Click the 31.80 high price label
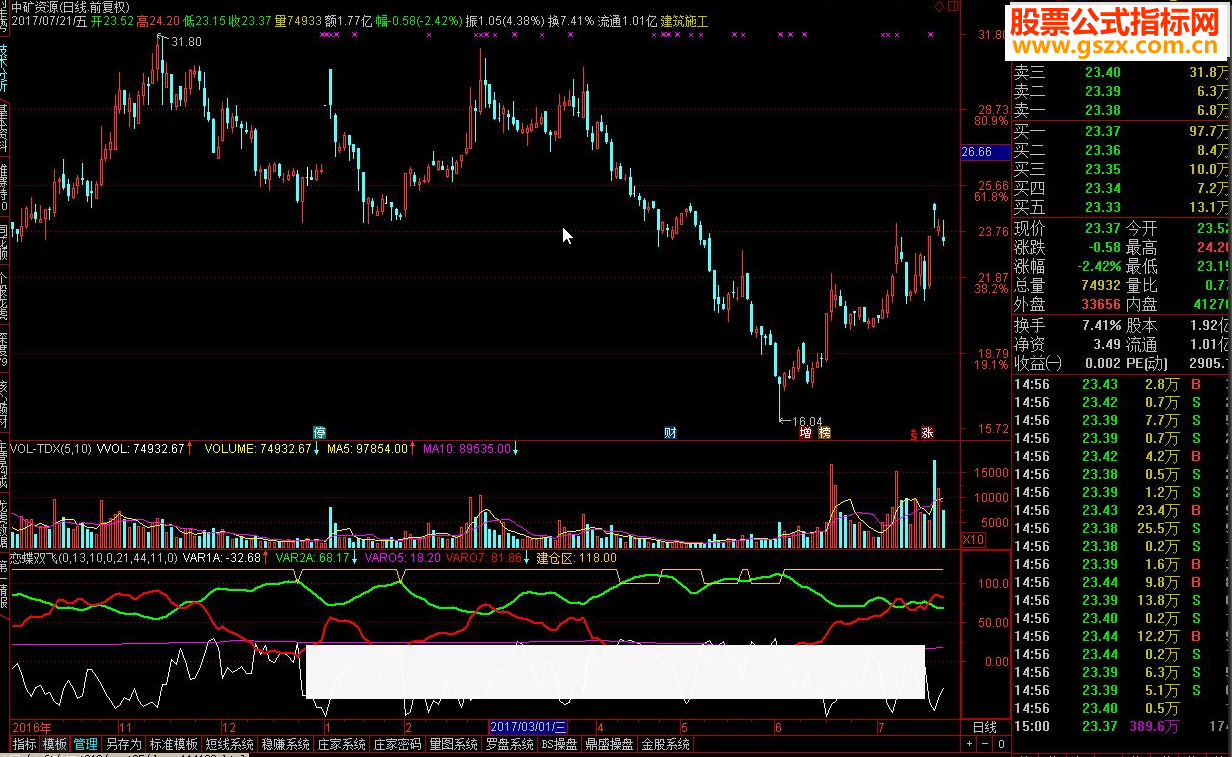This screenshot has width=1232, height=757. pos(186,42)
